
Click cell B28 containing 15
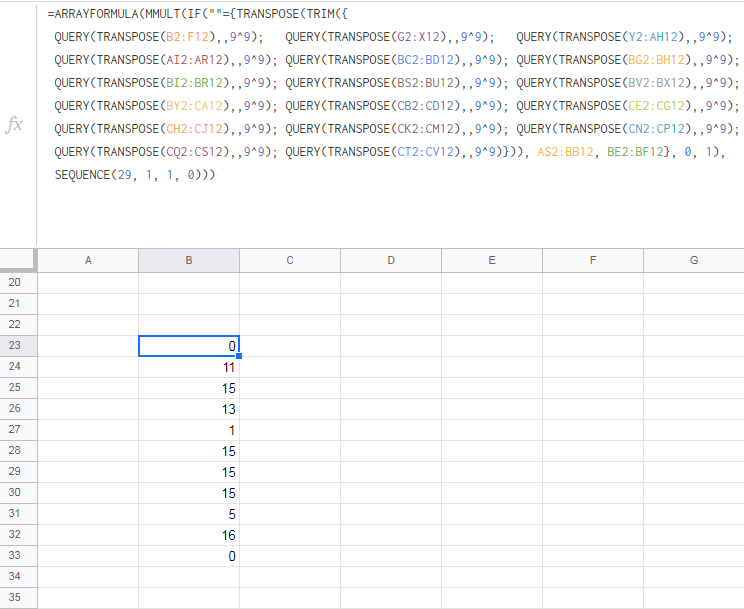pyautogui.click(x=189, y=451)
